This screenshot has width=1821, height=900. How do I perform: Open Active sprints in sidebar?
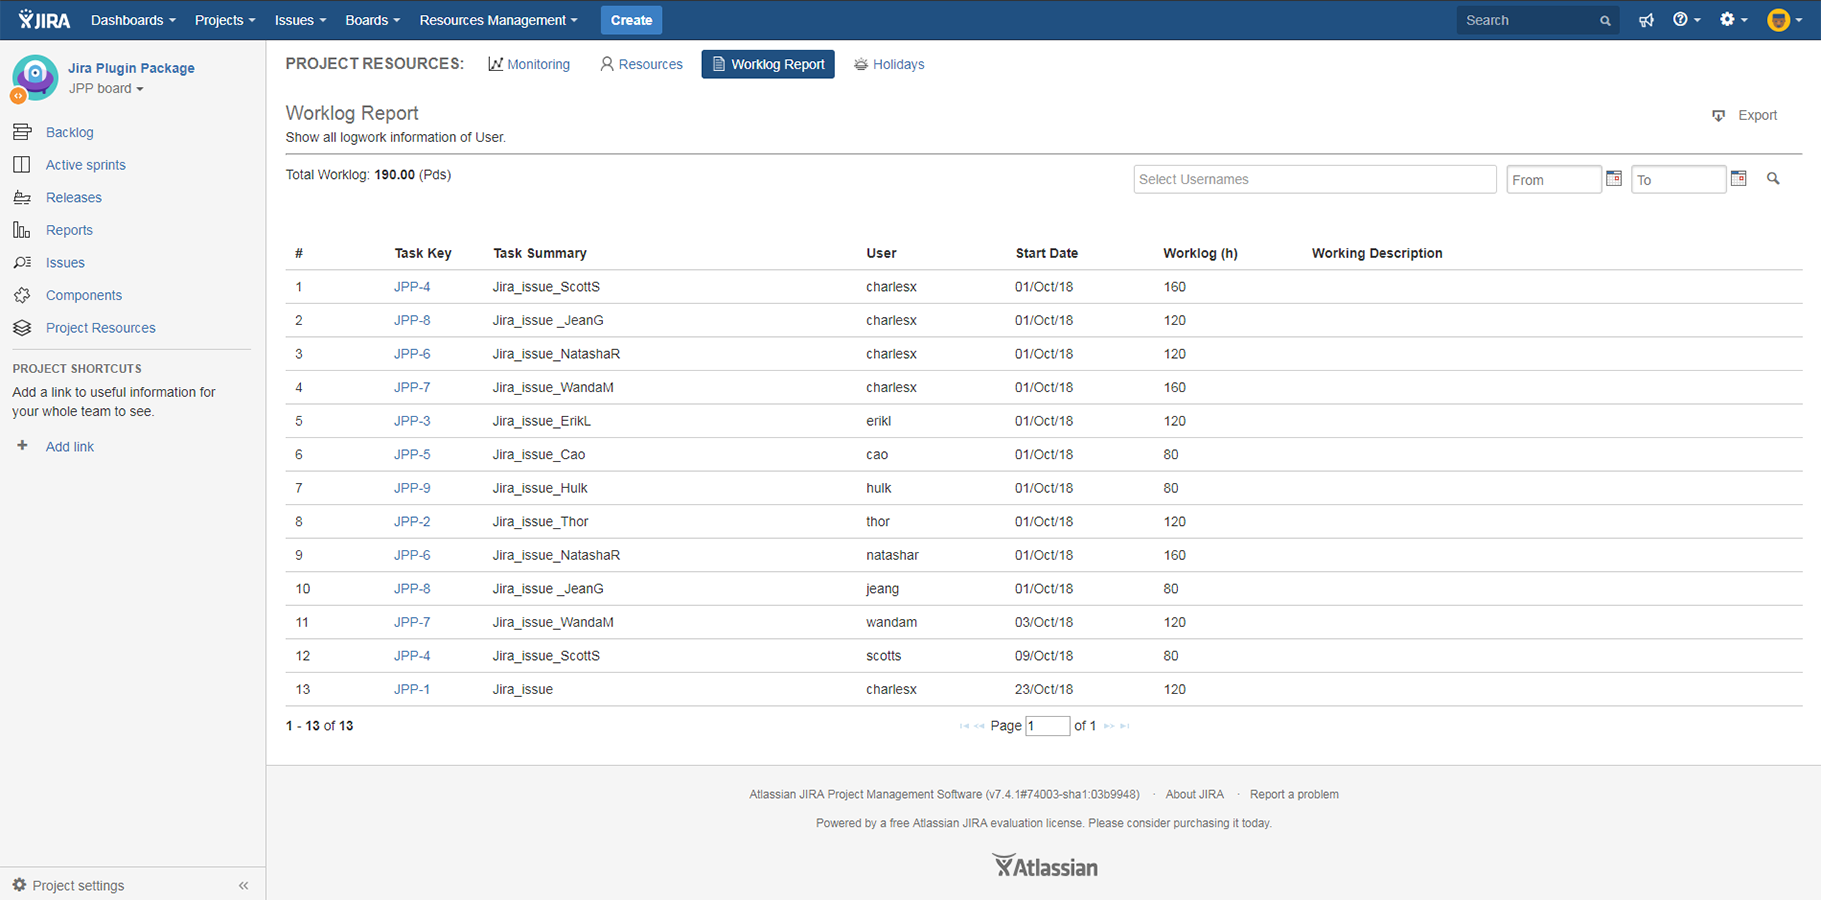pyautogui.click(x=86, y=165)
